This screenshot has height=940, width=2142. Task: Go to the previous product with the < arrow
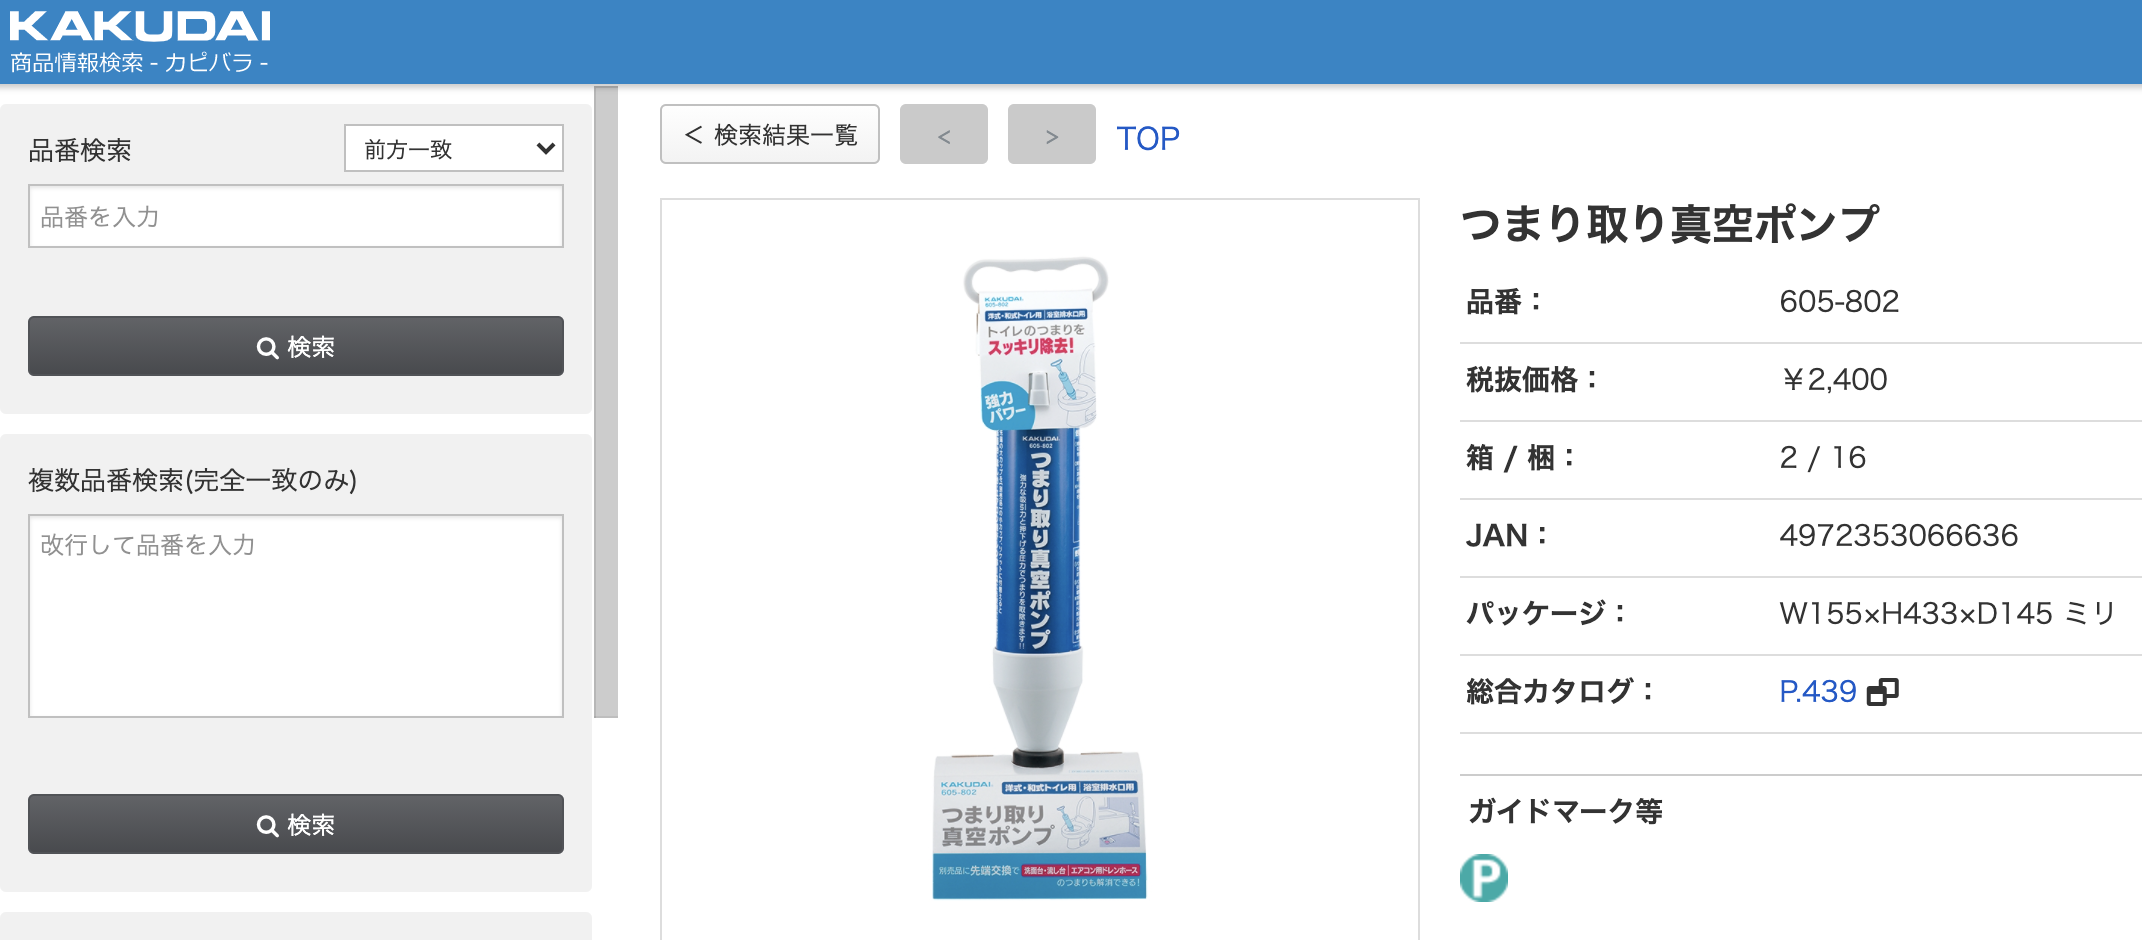(x=944, y=134)
